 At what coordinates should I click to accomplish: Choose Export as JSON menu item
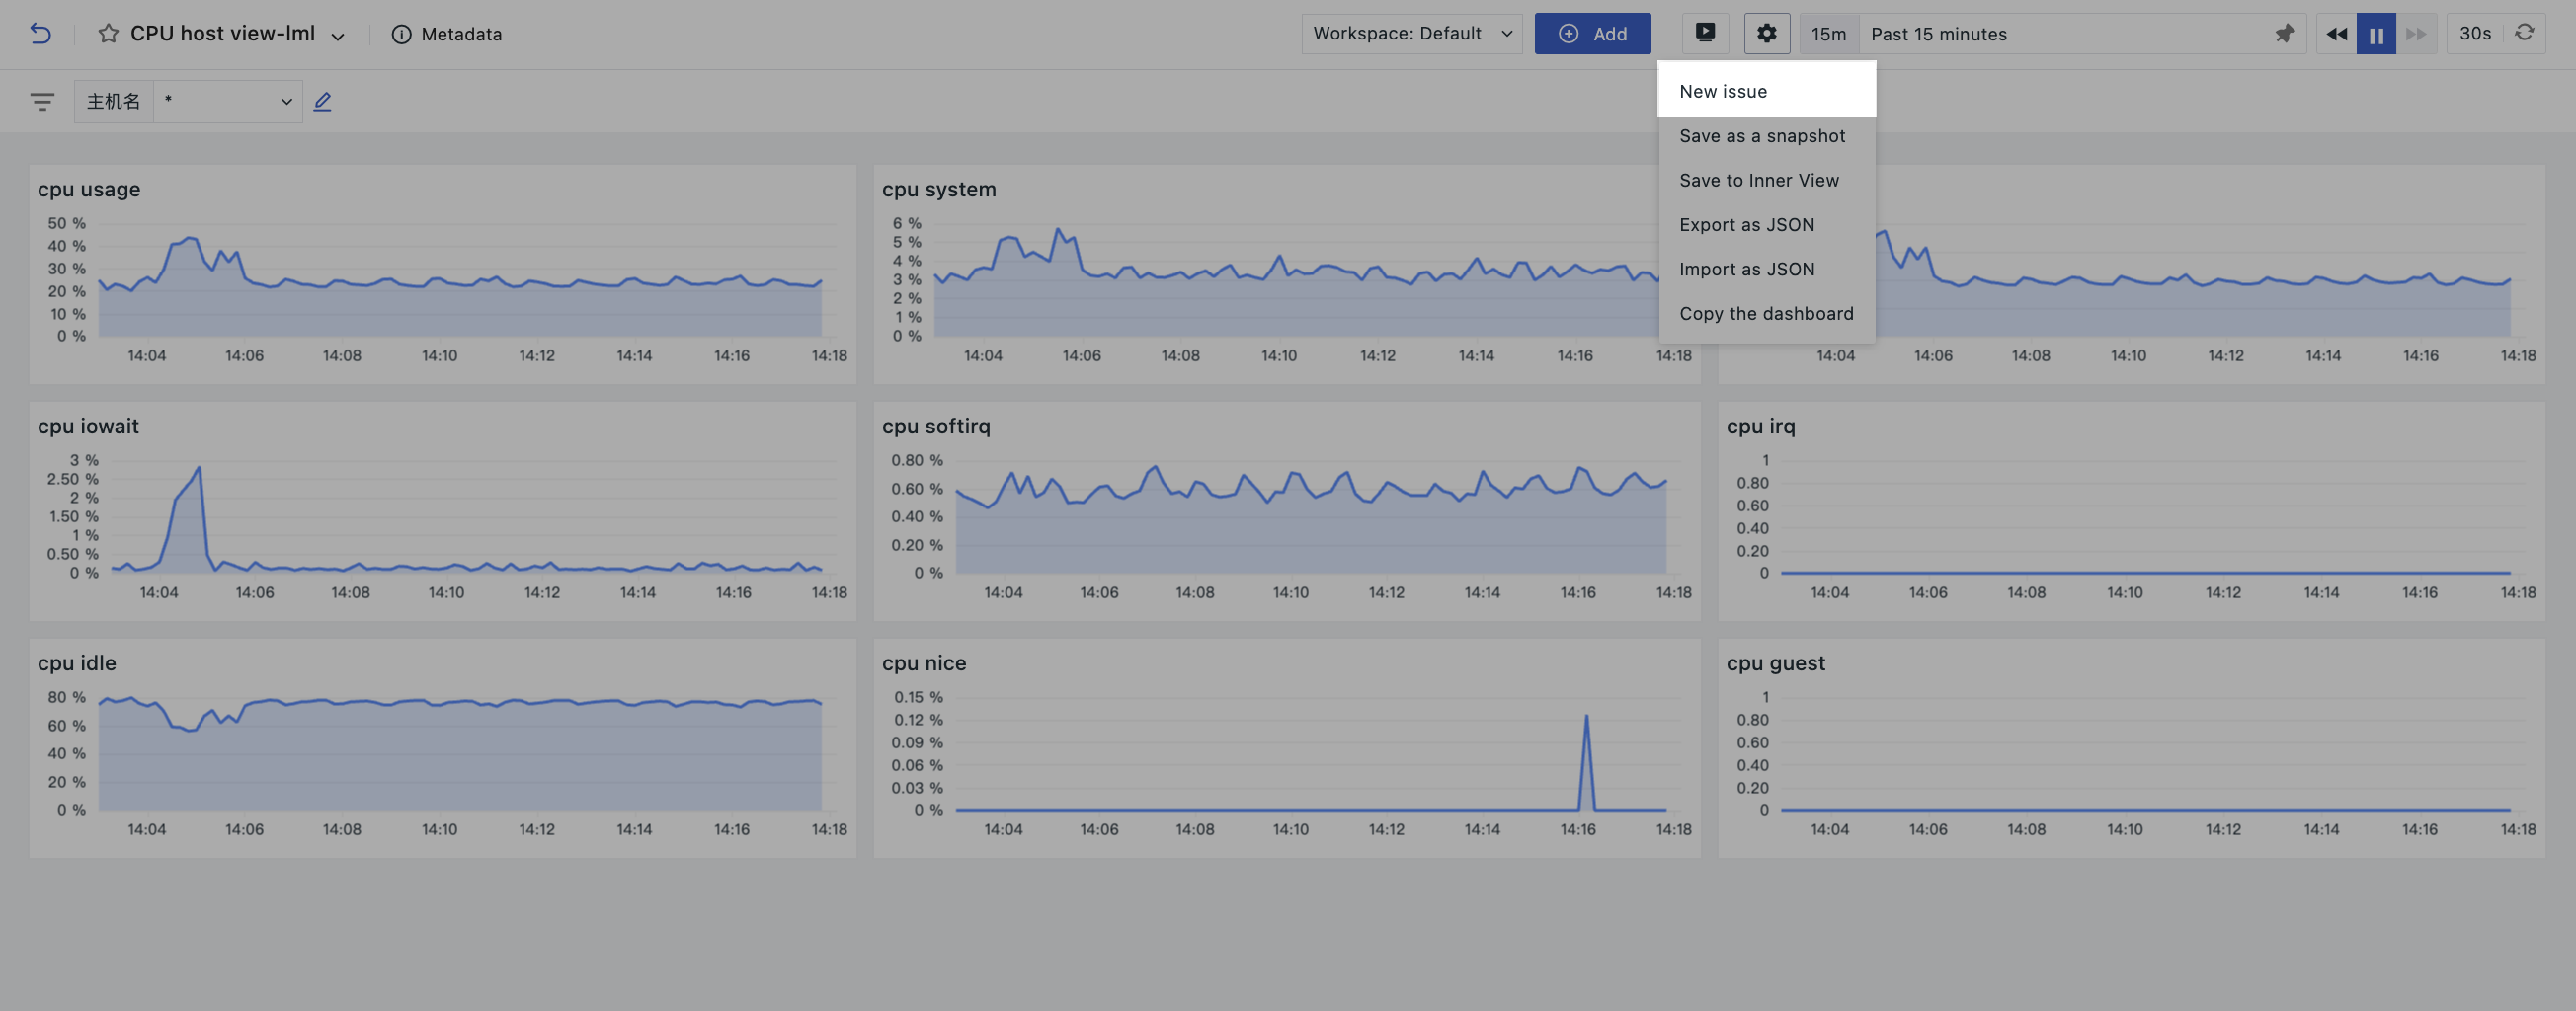[x=1746, y=225]
